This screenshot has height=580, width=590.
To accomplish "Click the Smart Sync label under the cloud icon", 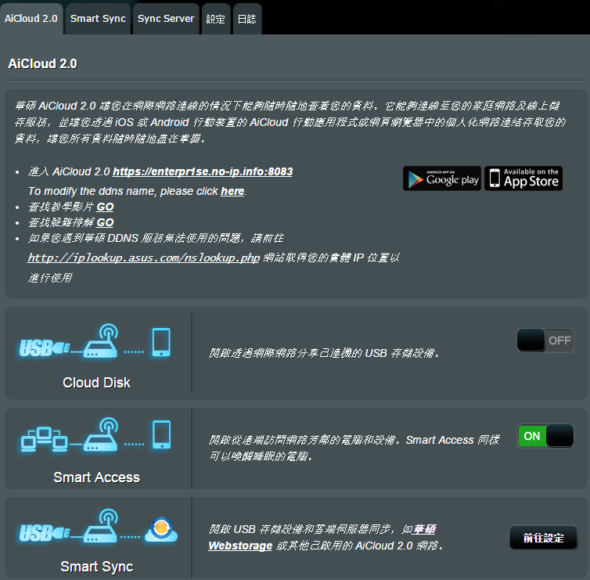I will point(97,566).
